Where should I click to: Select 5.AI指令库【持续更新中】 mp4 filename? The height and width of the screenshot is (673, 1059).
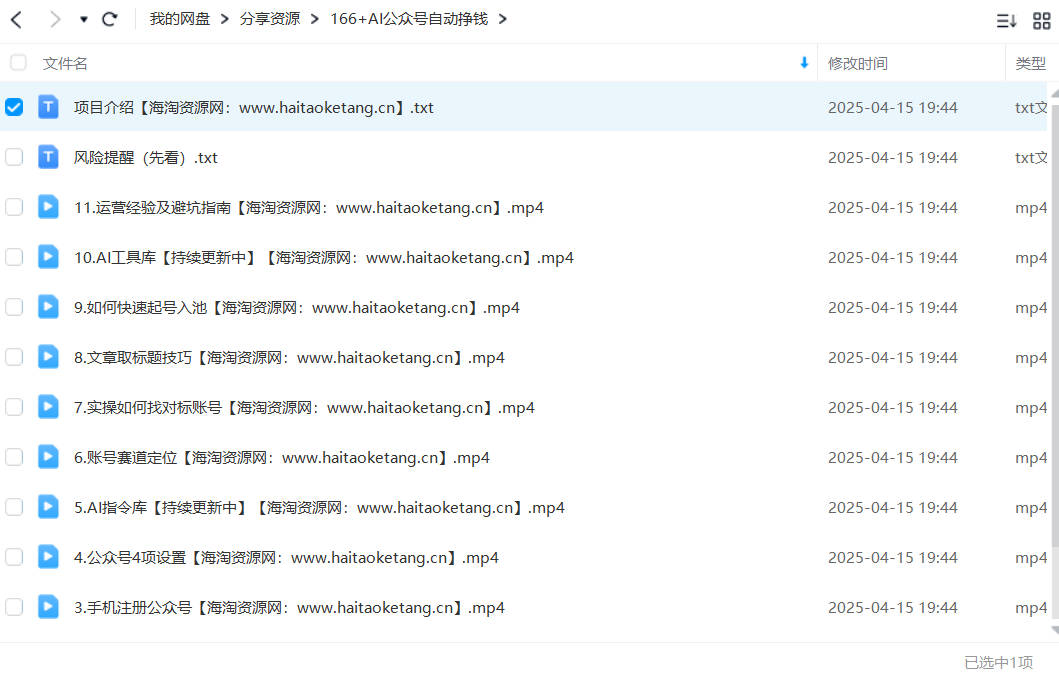pos(319,507)
